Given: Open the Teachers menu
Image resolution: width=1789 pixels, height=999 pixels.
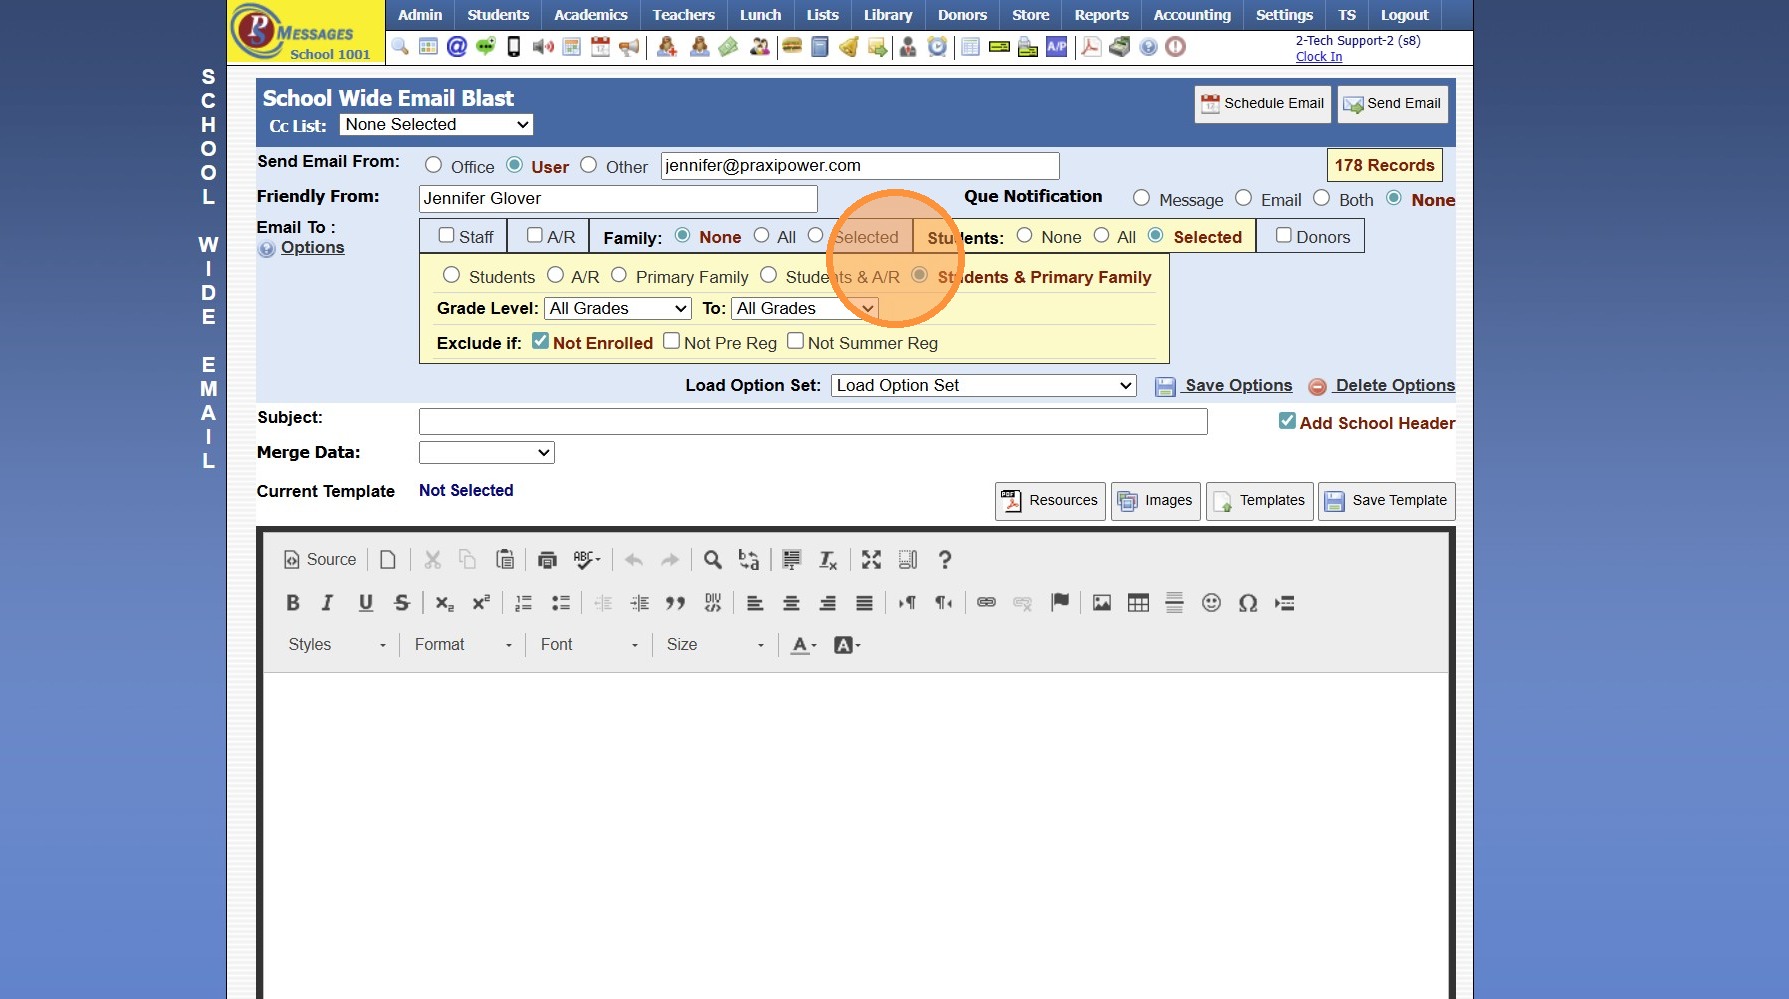Looking at the screenshot, I should (x=684, y=15).
